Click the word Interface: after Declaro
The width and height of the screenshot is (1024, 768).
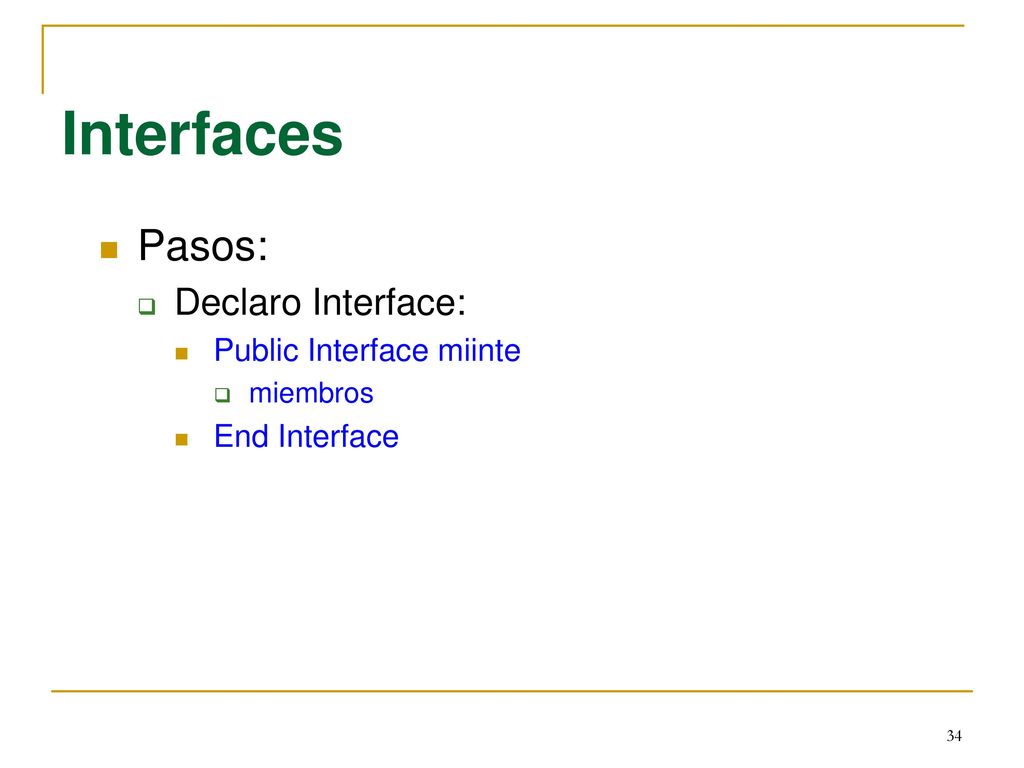coord(389,302)
